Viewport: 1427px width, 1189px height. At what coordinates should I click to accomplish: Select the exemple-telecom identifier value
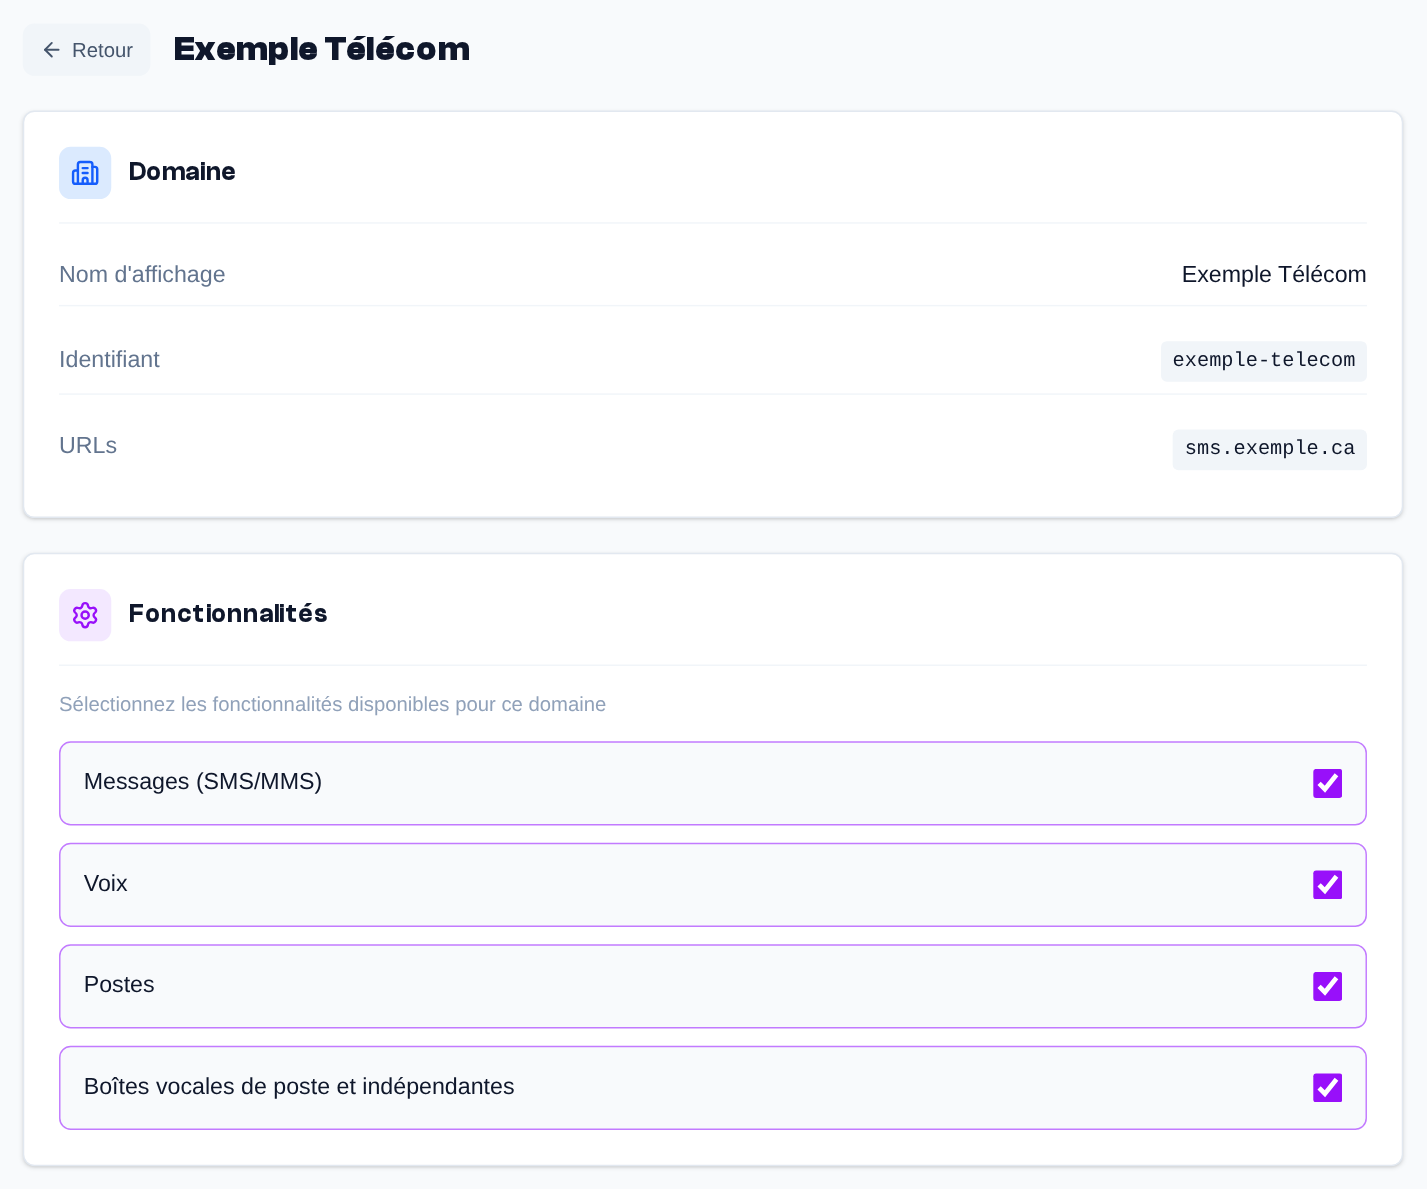[1264, 360]
